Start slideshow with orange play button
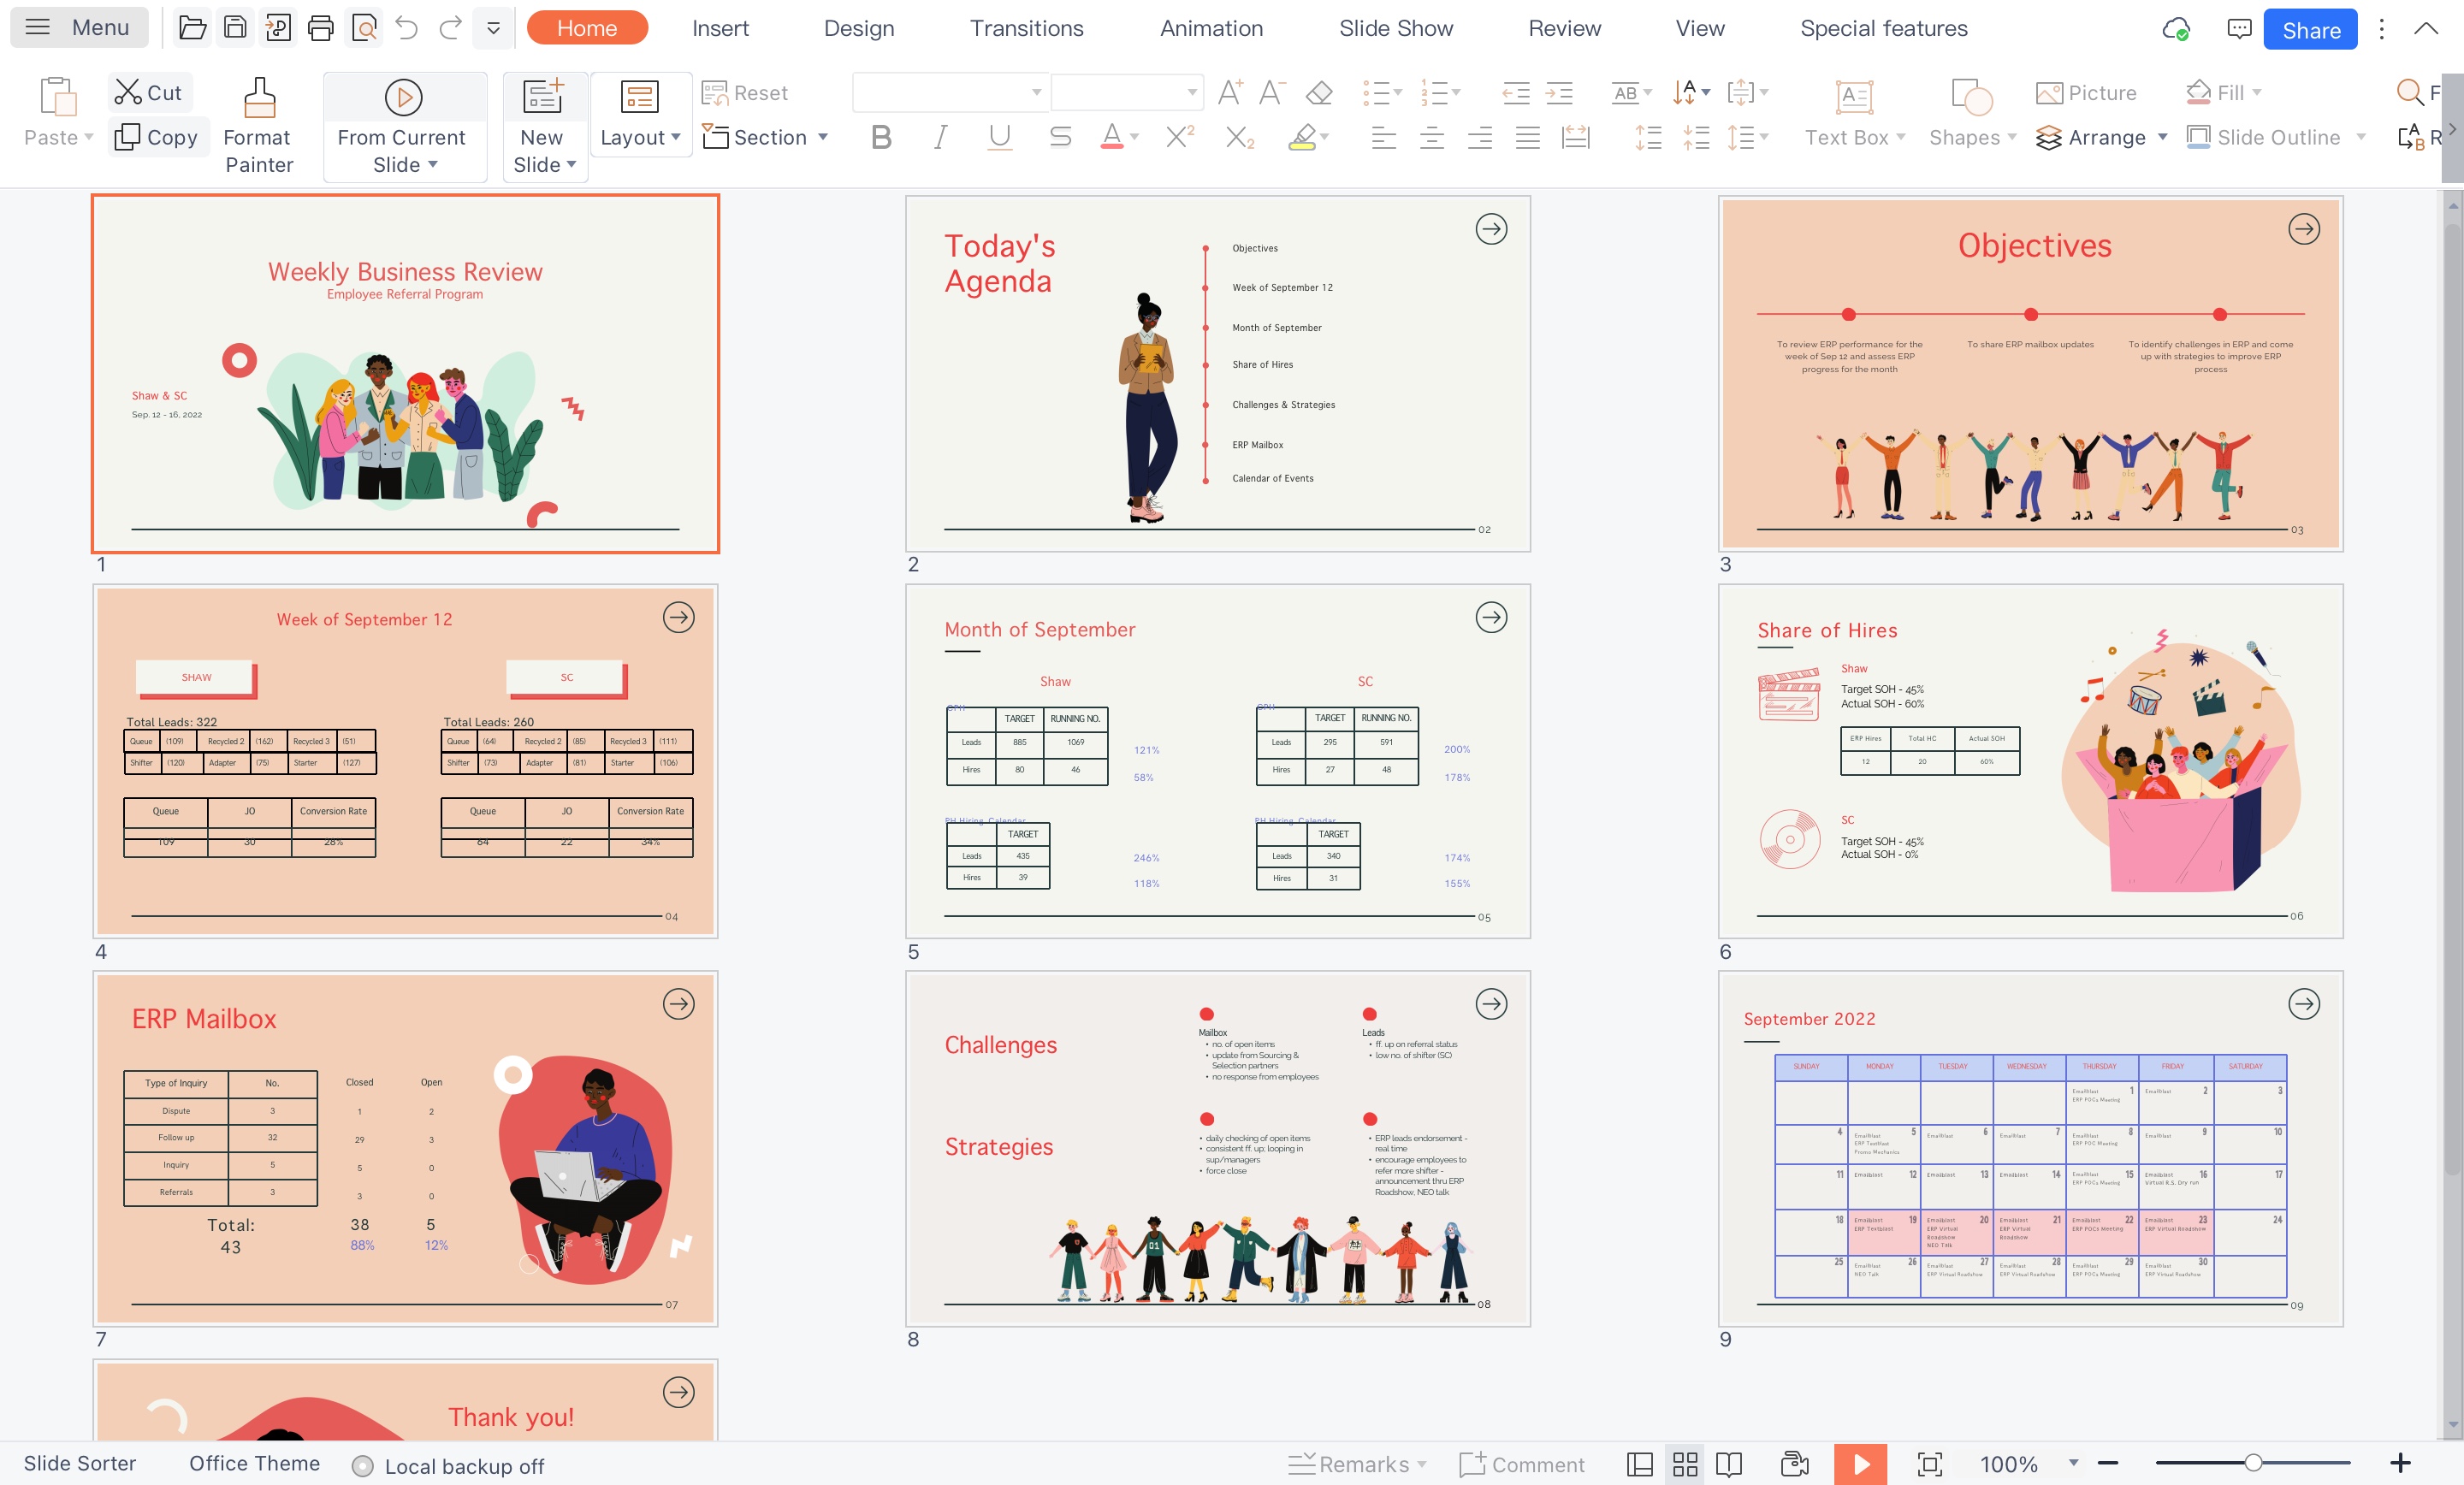Image resolution: width=2464 pixels, height=1485 pixels. (x=1860, y=1464)
